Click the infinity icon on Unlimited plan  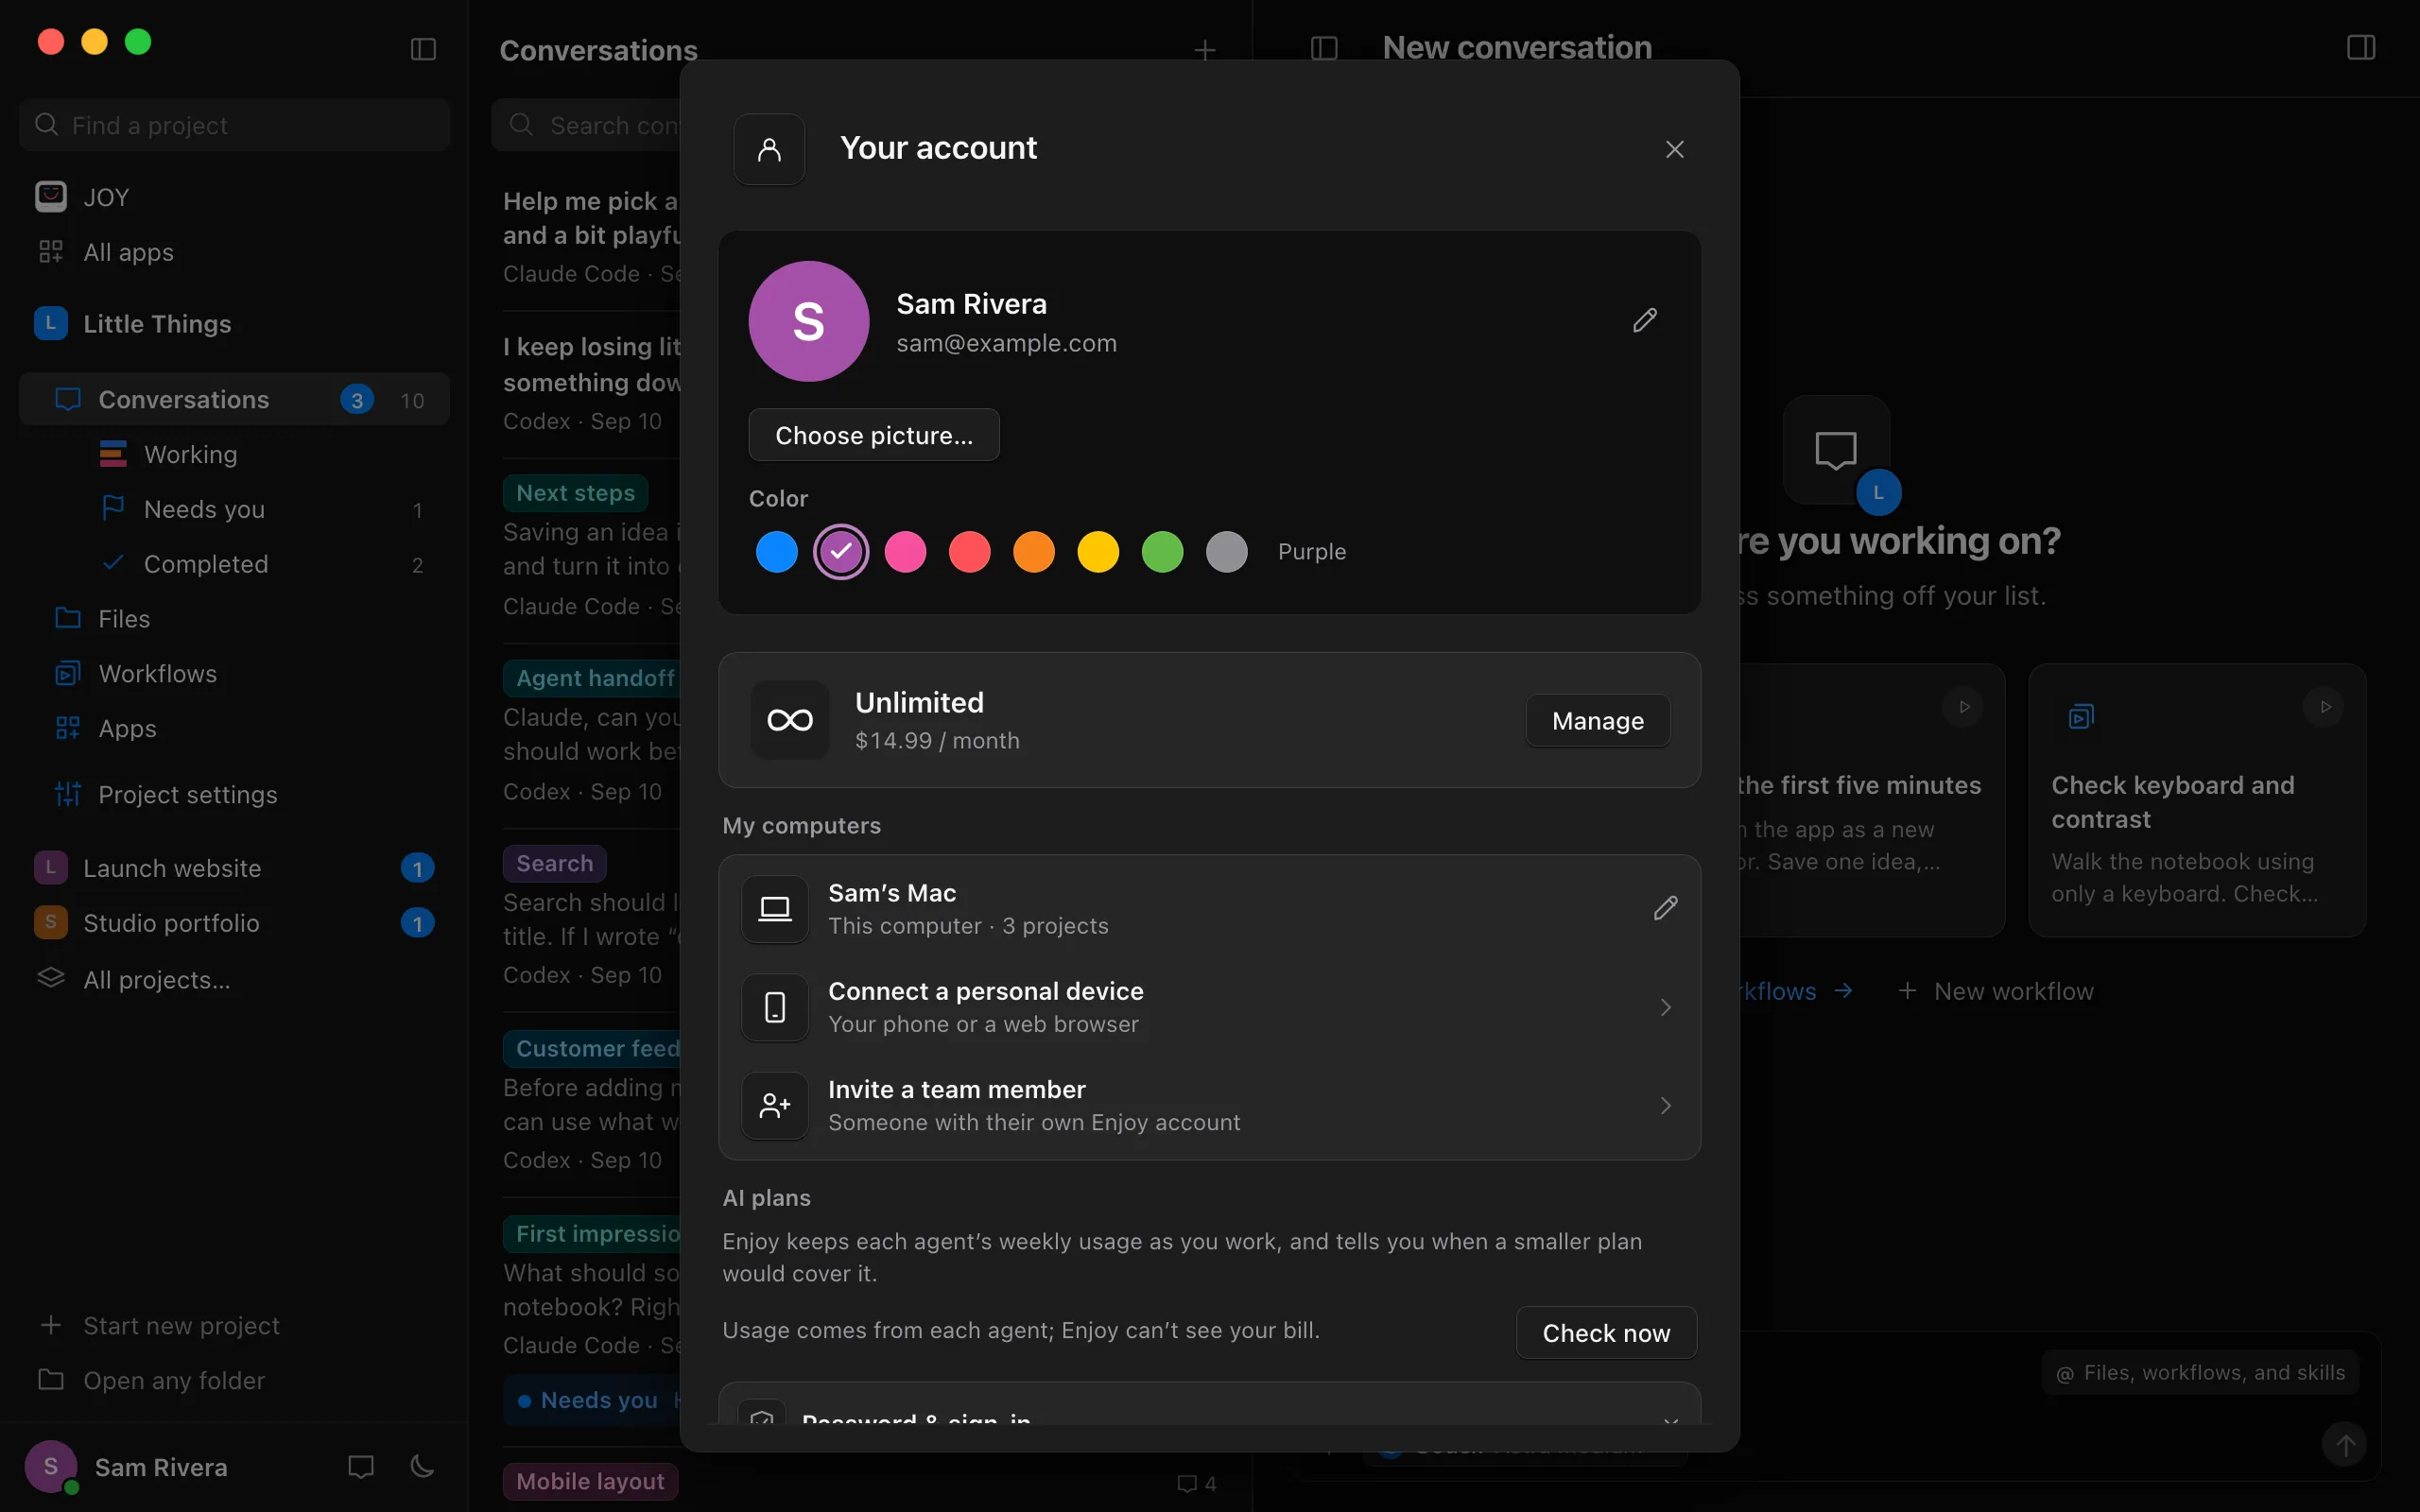[x=789, y=720]
